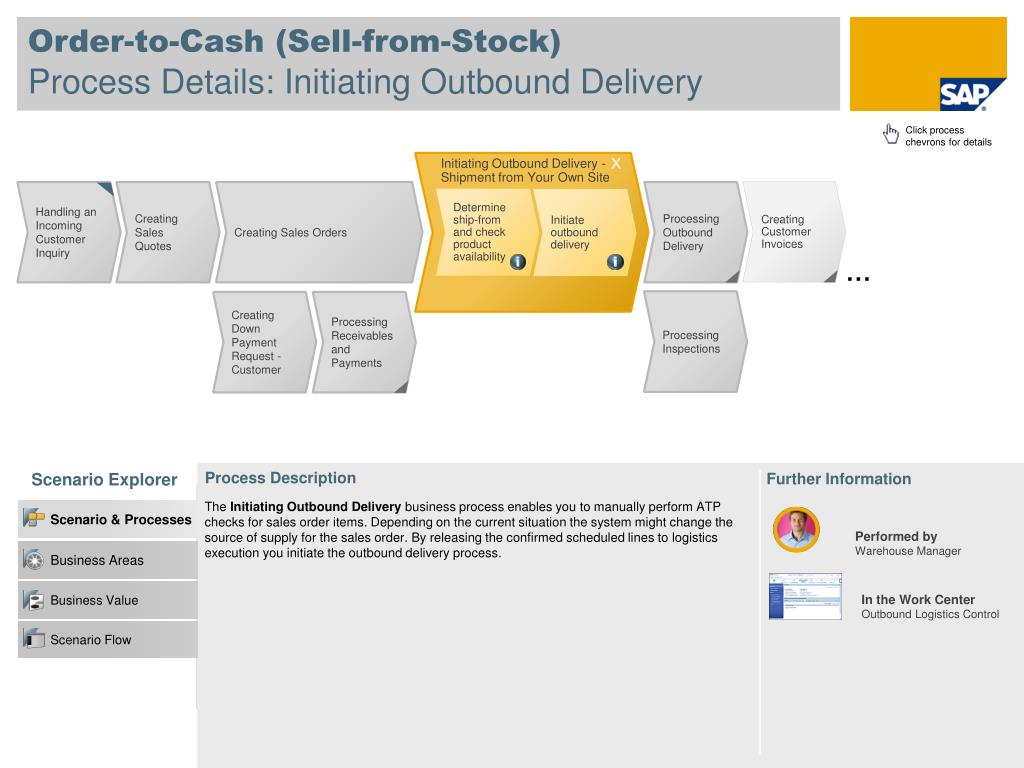
Task: Click 'Click process chevrons for details' hint
Action: 948,136
